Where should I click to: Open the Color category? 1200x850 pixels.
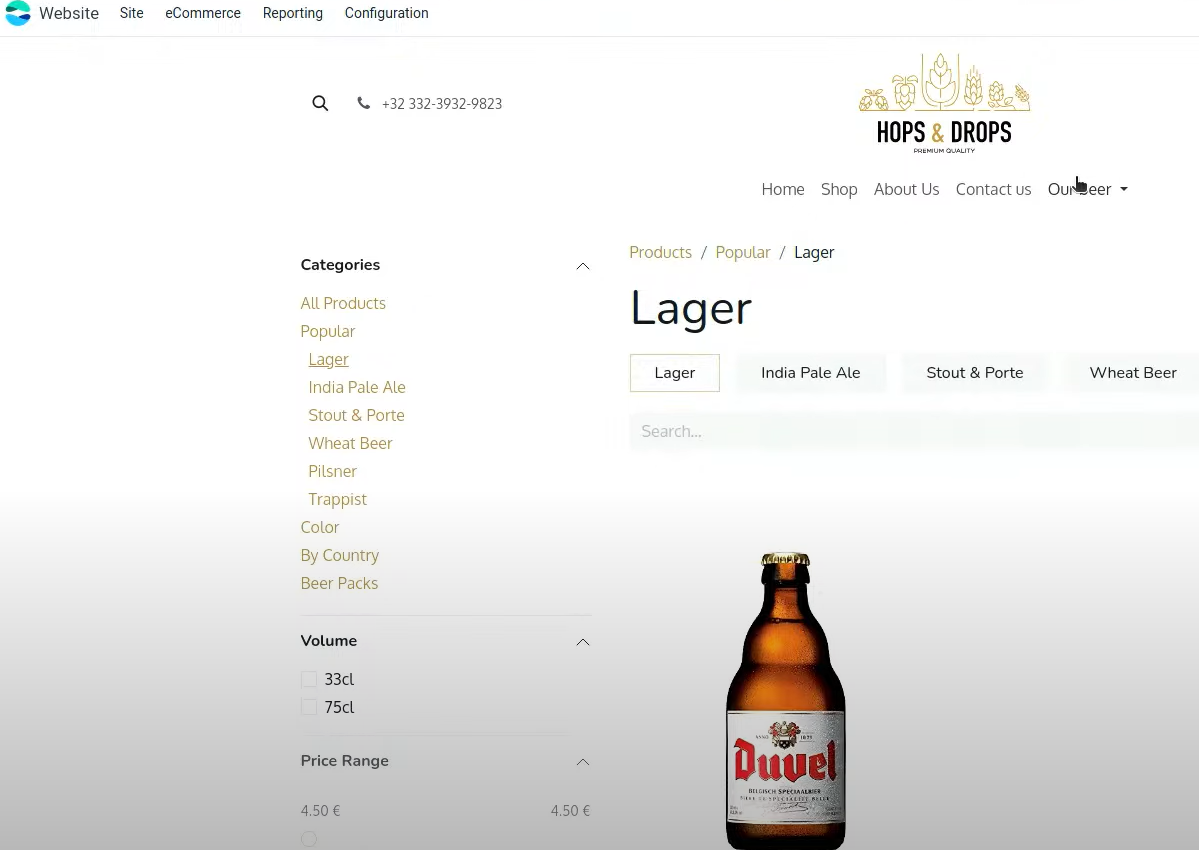pos(320,527)
